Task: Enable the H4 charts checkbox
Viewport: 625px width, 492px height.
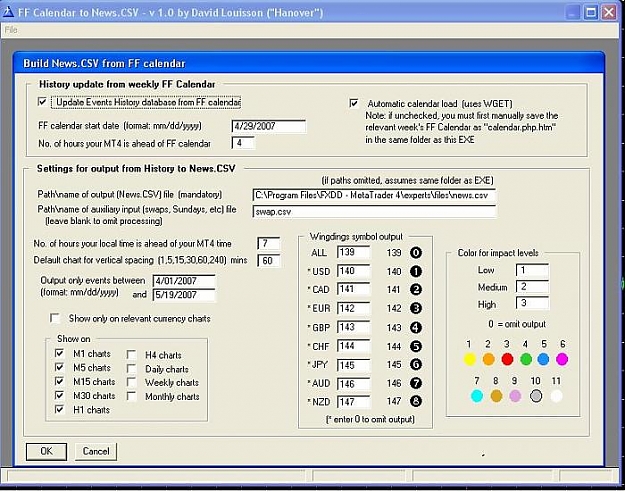Action: [131, 355]
